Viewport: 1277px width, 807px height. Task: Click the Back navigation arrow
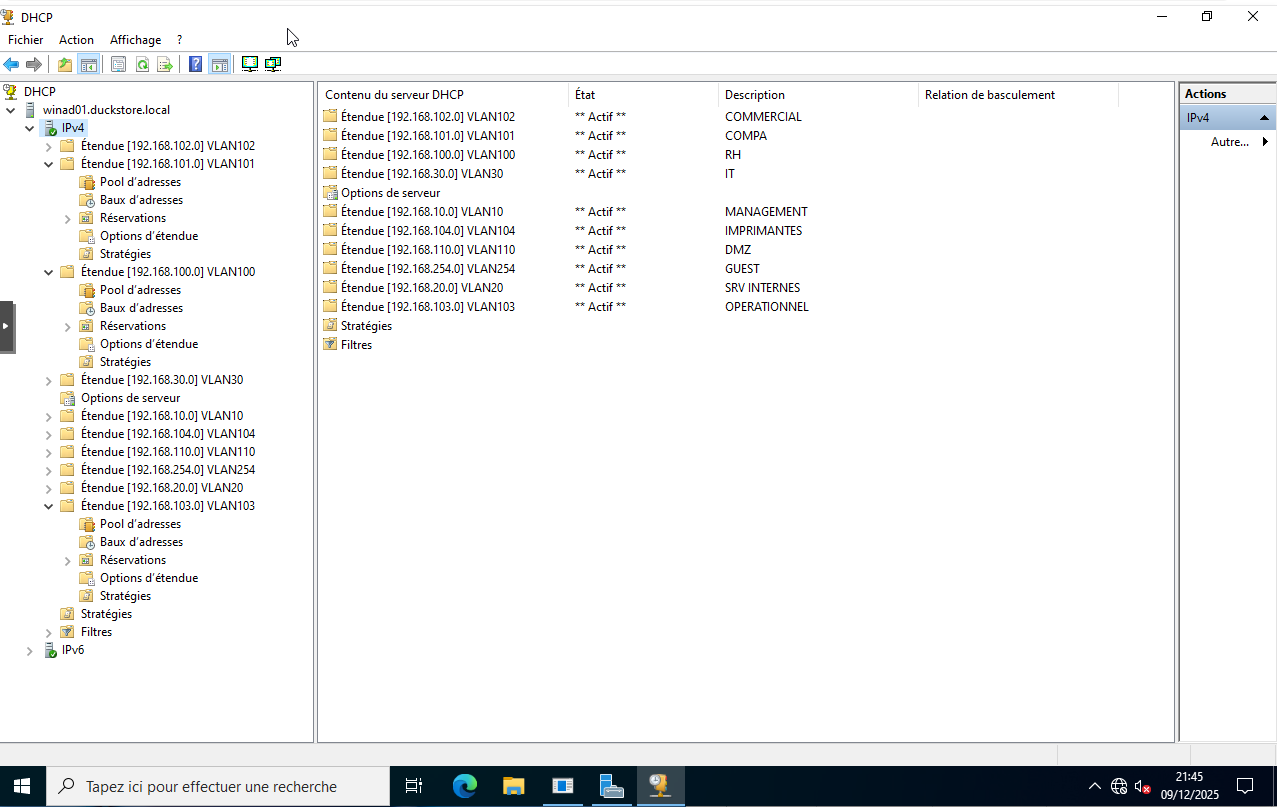pyautogui.click(x=11, y=64)
